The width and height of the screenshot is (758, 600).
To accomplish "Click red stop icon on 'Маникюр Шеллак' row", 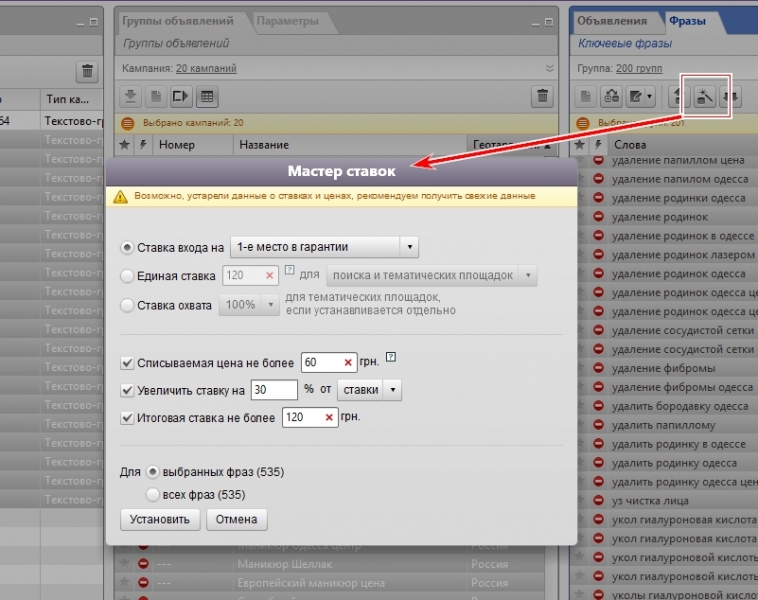I will (143, 564).
